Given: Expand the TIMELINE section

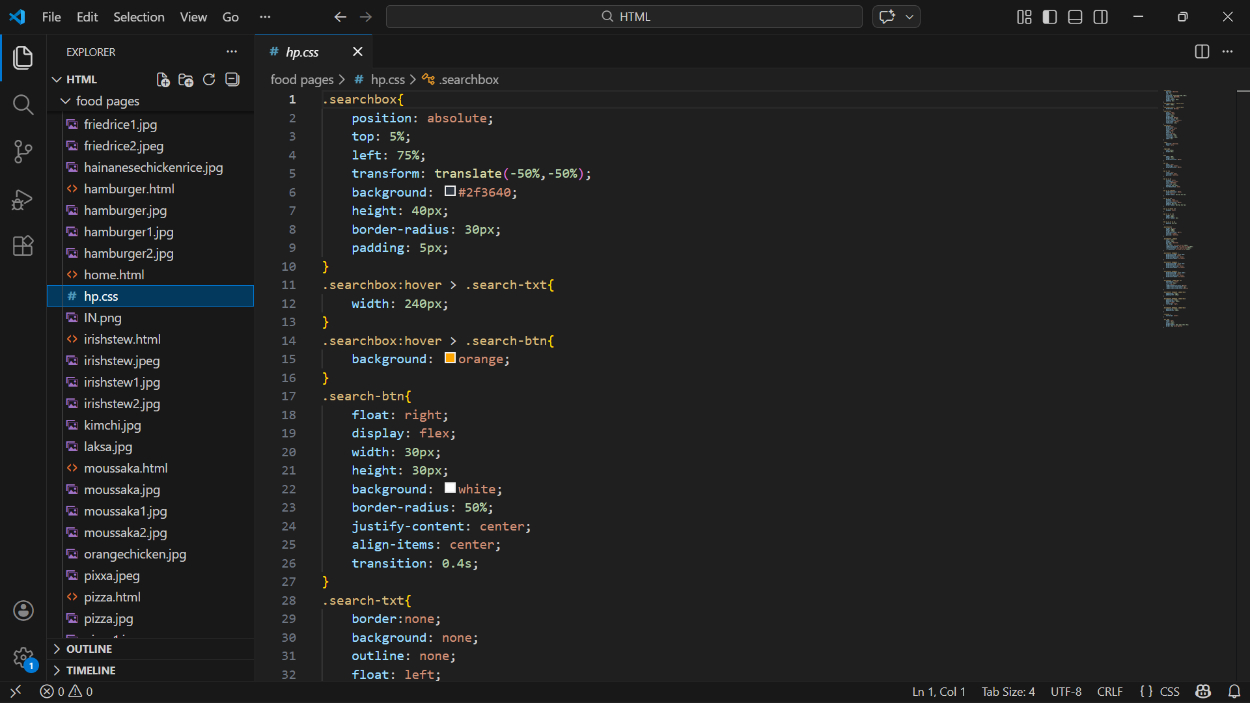Looking at the screenshot, I should tap(90, 670).
